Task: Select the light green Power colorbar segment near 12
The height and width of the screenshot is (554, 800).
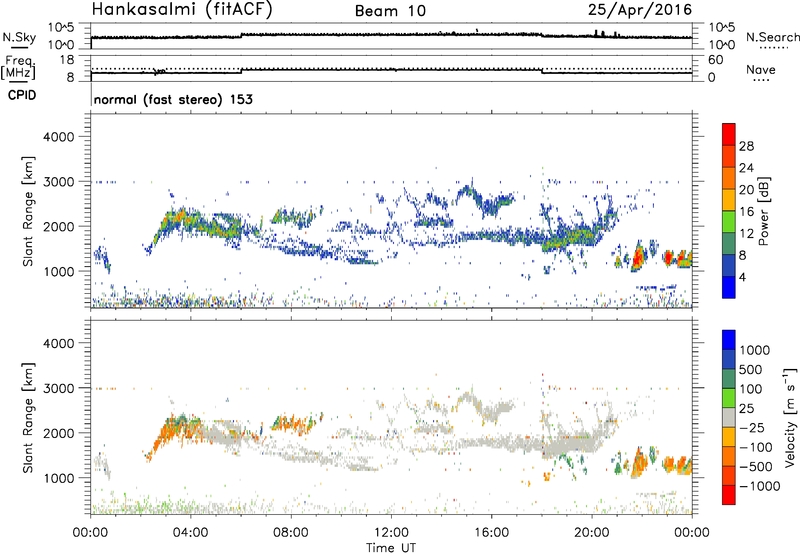Action: coord(729,221)
